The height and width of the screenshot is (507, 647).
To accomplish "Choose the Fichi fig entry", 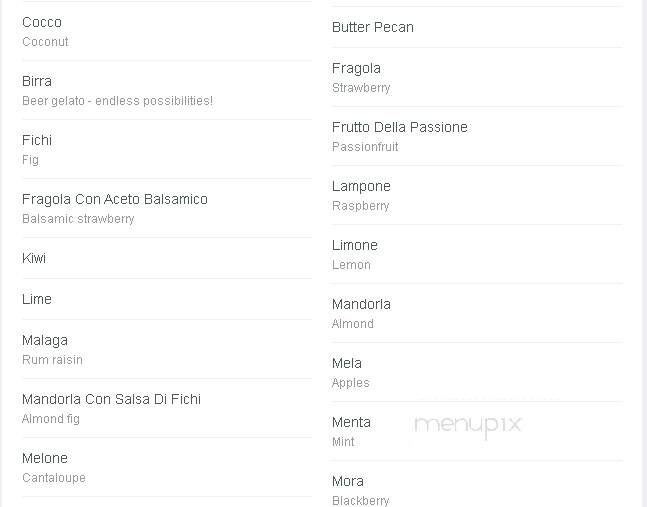I will point(167,149).
